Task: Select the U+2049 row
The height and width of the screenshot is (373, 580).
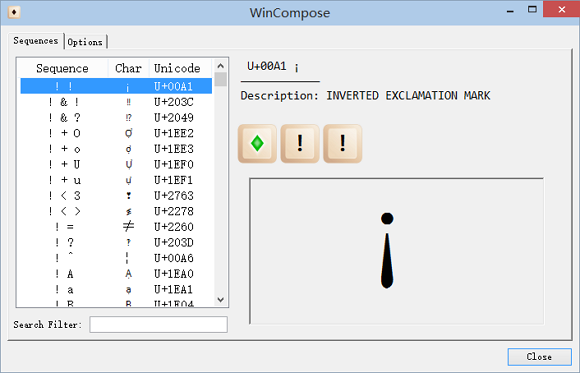Action: (116, 117)
